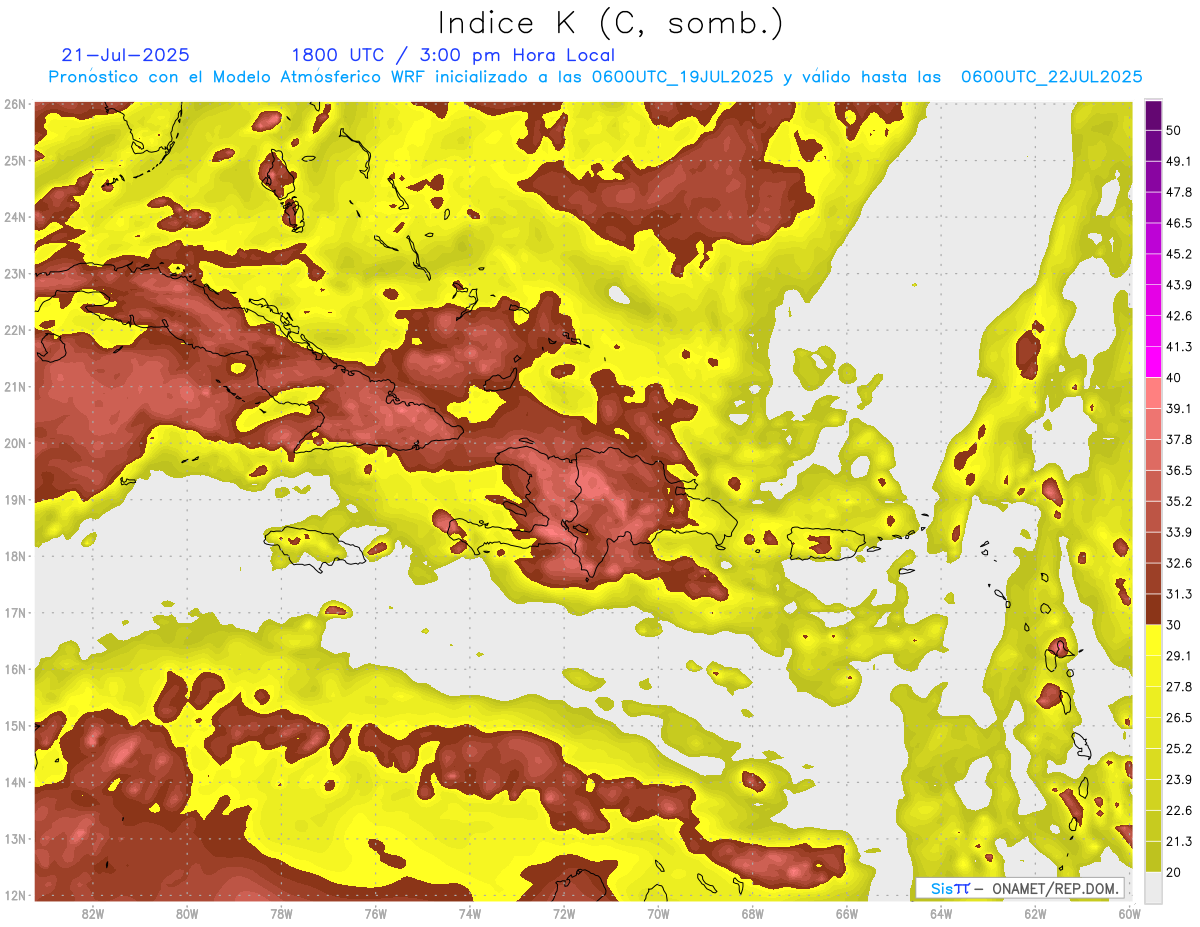
Task: Click the "82W" longitude label
Action: pos(93,914)
